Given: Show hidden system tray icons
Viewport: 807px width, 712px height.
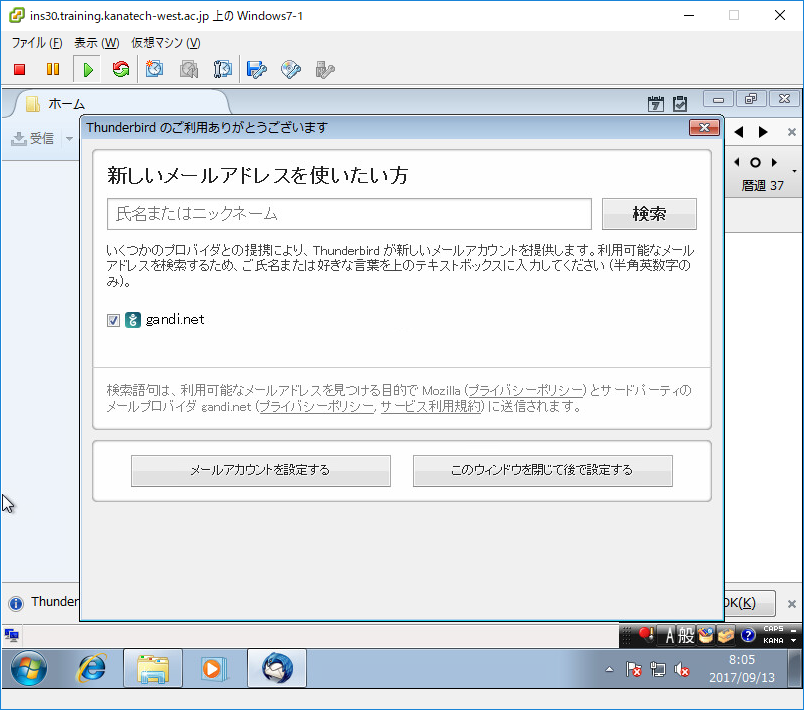Looking at the screenshot, I should 609,670.
